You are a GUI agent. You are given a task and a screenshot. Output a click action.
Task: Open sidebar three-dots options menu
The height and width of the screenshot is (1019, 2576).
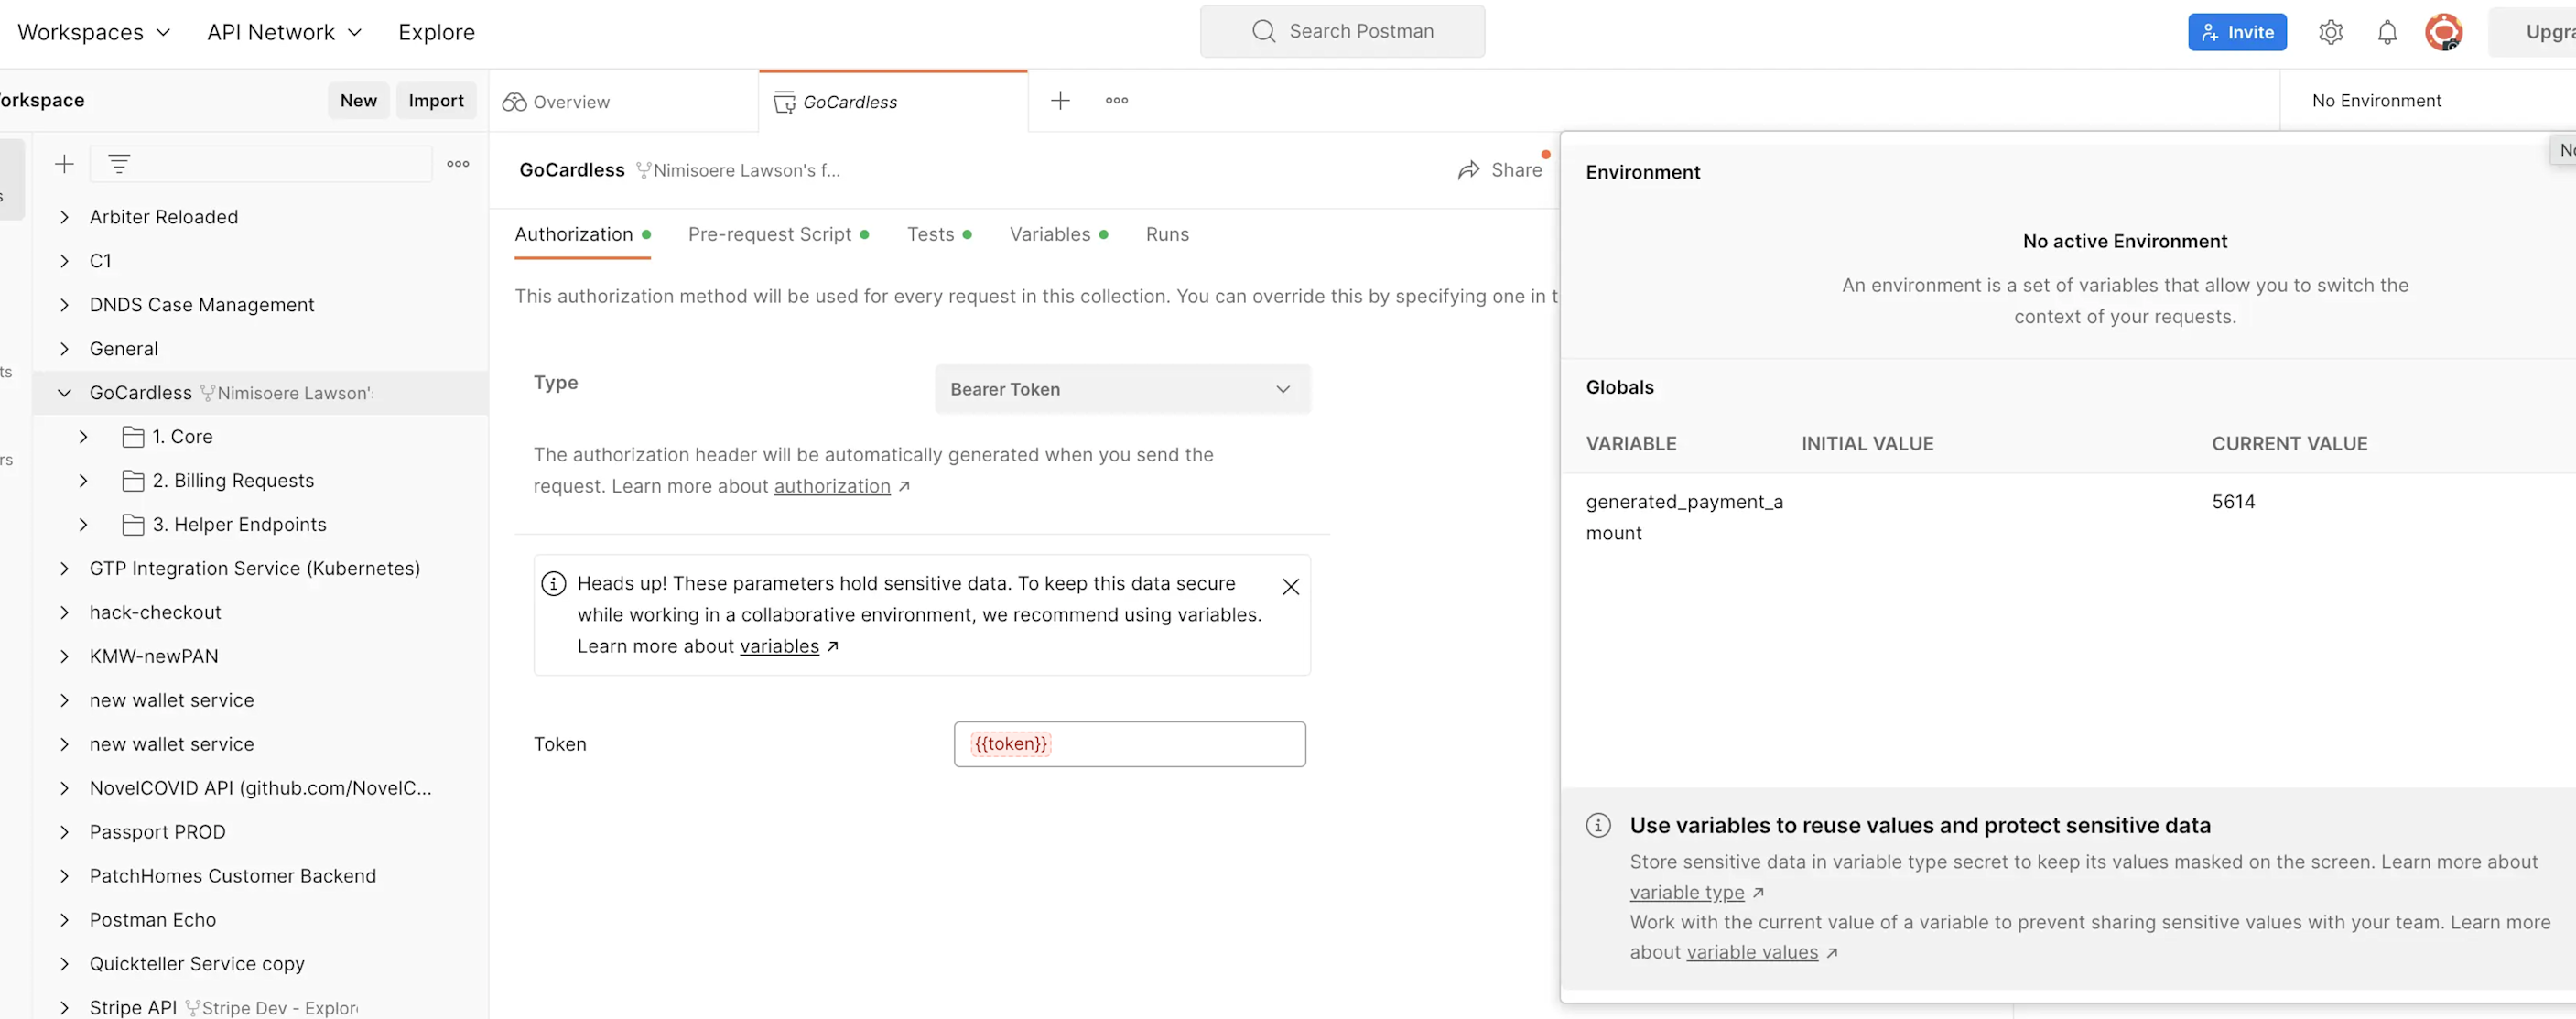(x=458, y=164)
